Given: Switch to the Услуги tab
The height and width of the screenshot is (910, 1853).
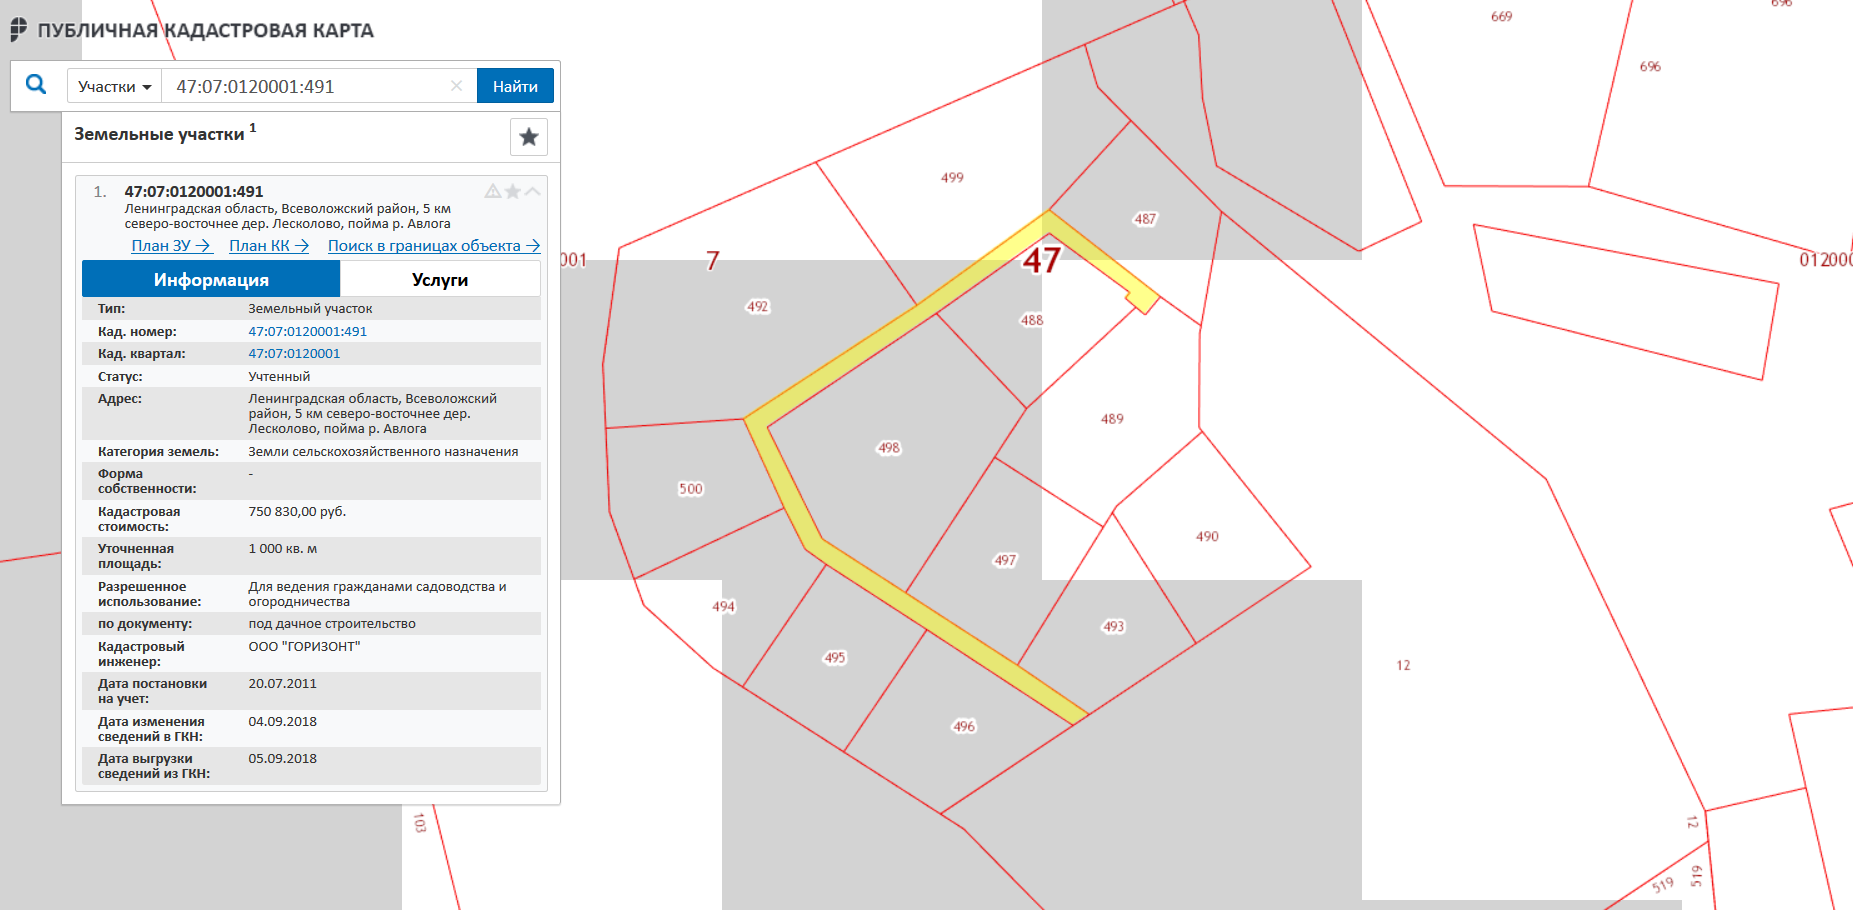Looking at the screenshot, I should (440, 280).
